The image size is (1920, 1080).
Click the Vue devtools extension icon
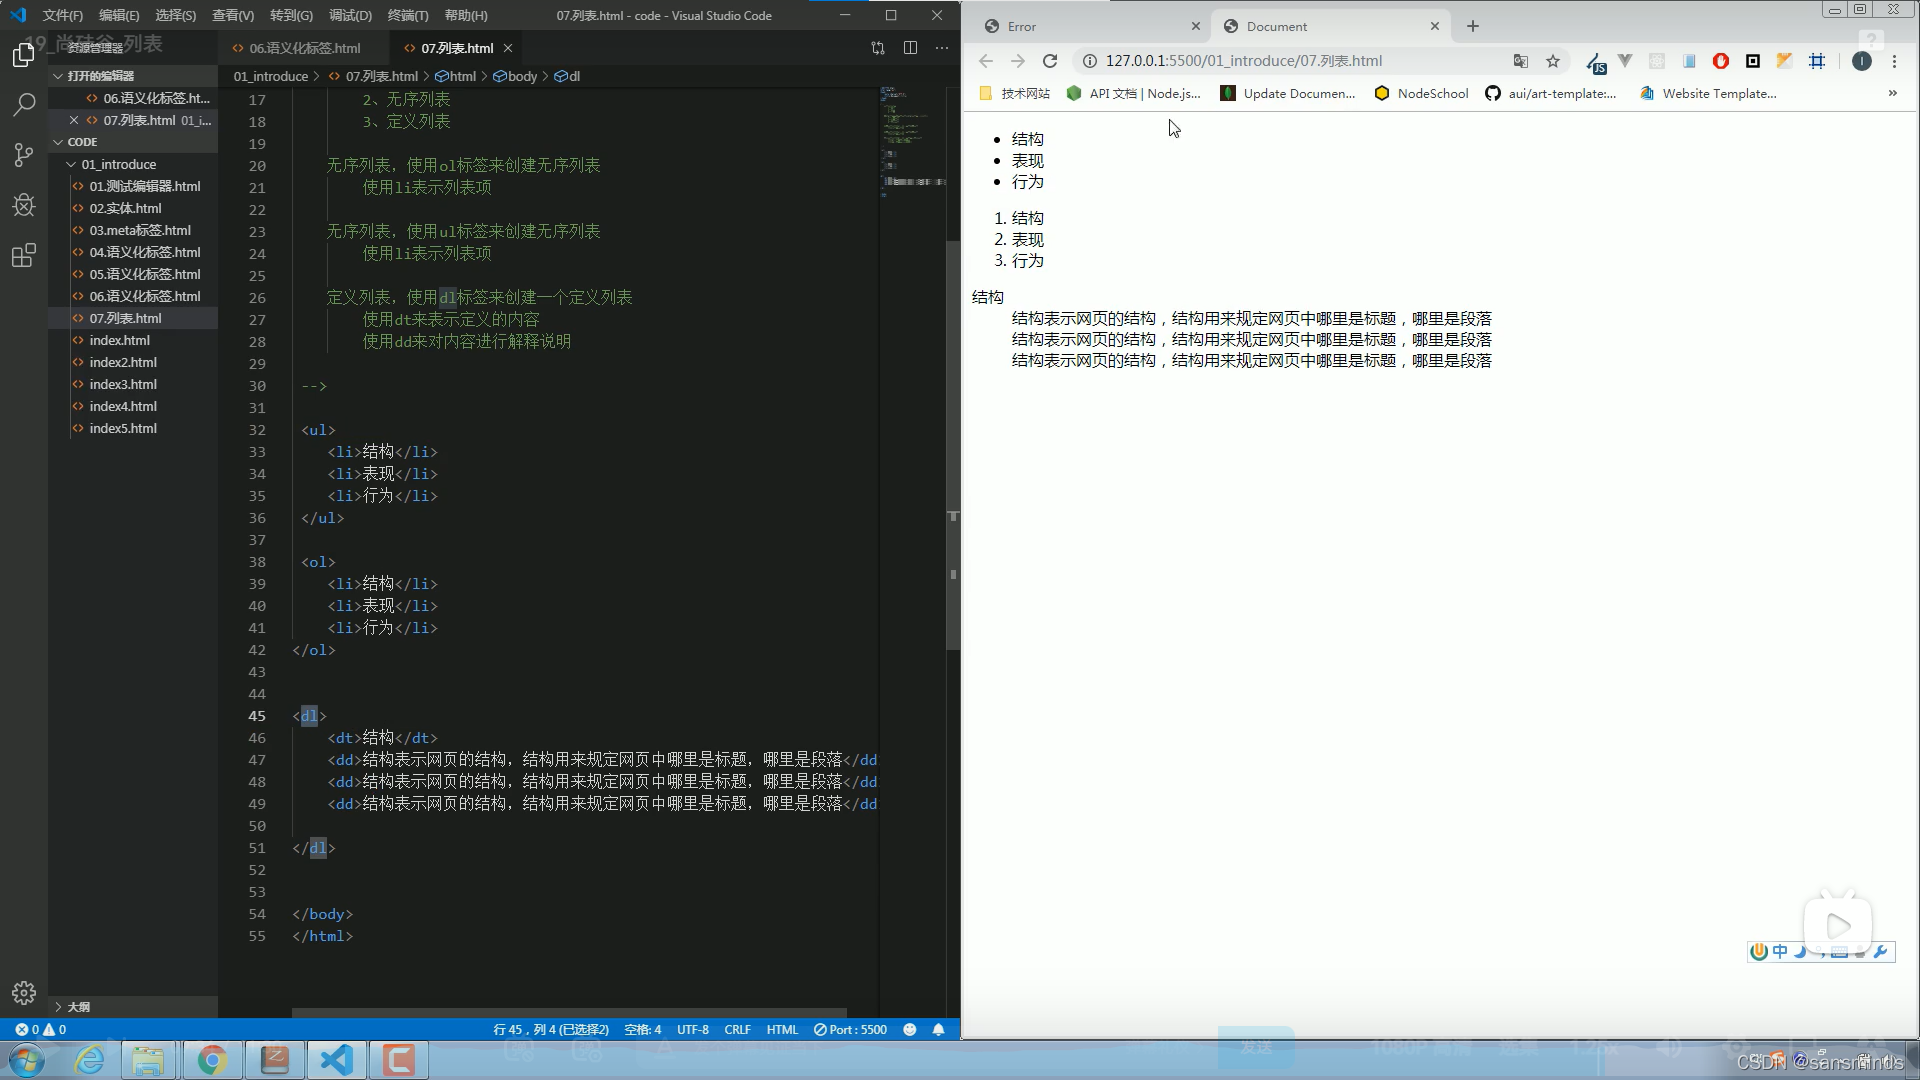1624,61
